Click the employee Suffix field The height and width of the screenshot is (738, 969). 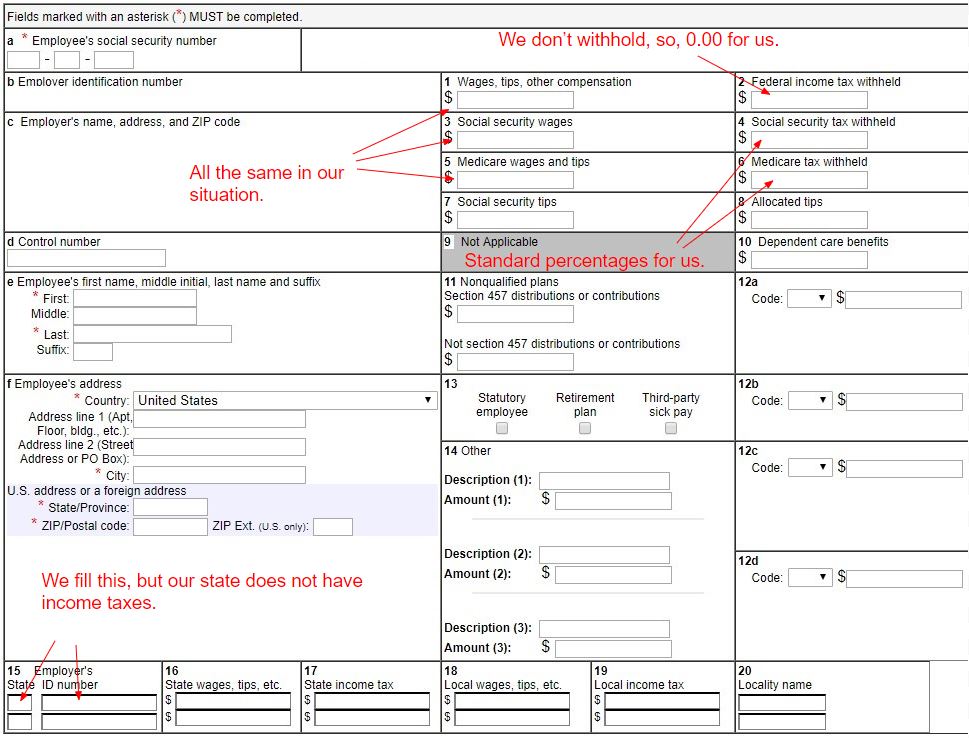tap(93, 352)
